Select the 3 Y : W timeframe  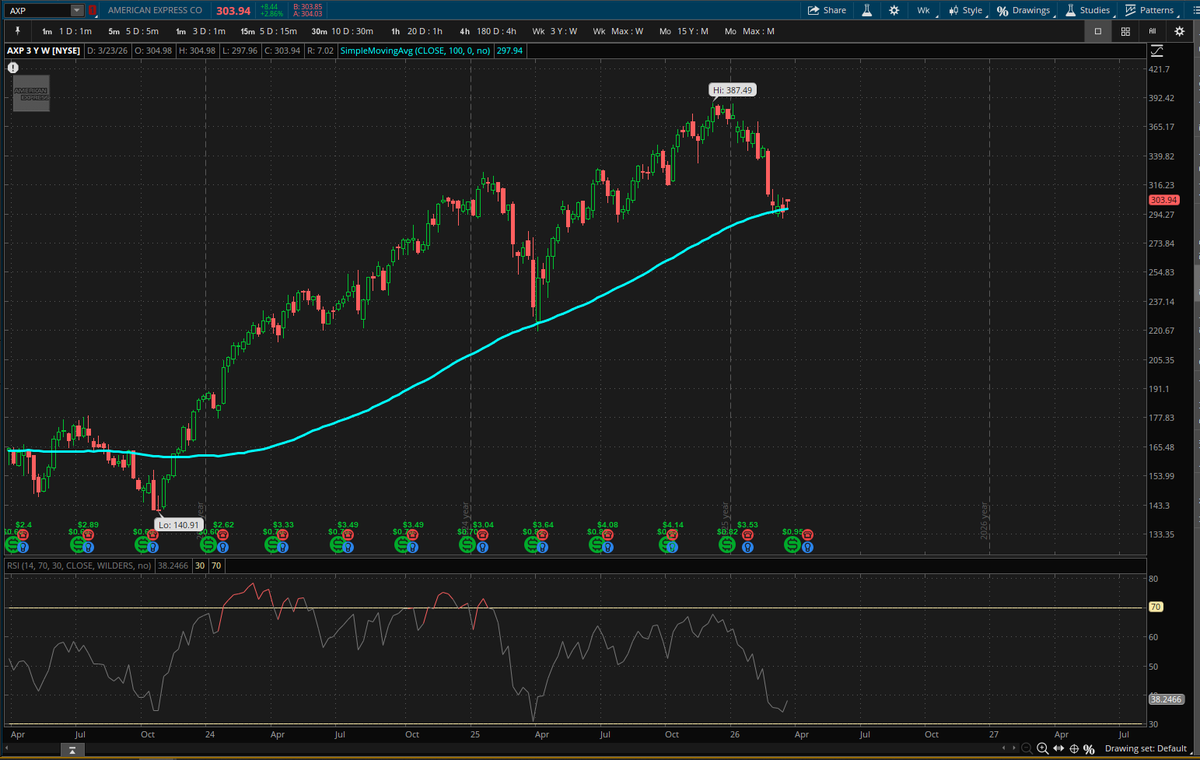pyautogui.click(x=554, y=31)
